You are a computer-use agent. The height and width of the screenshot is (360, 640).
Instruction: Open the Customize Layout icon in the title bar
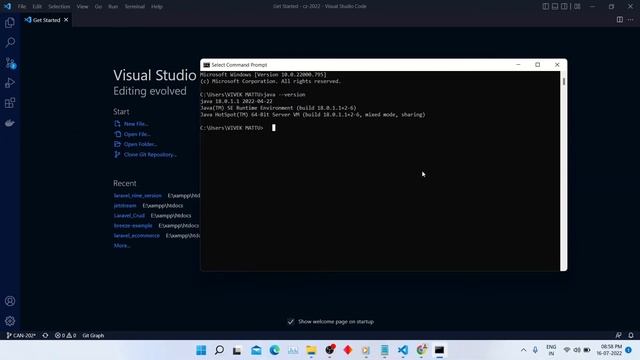pos(577,6)
